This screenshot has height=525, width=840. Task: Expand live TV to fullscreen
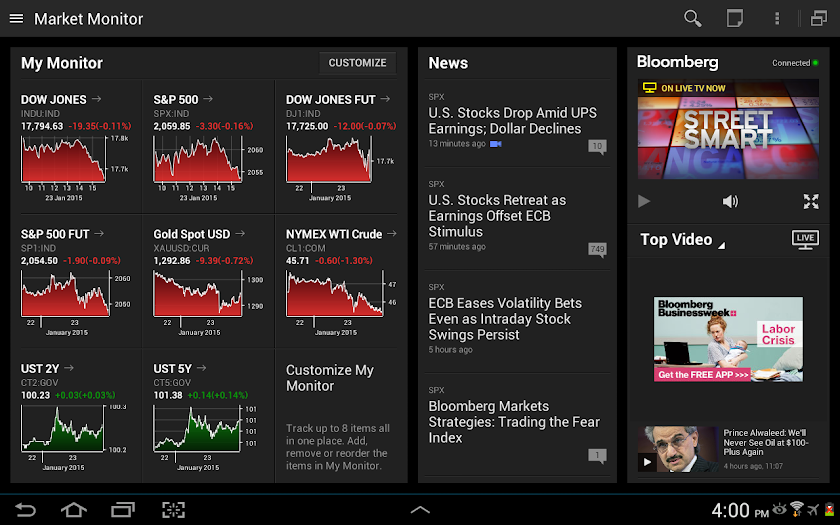[x=811, y=201]
